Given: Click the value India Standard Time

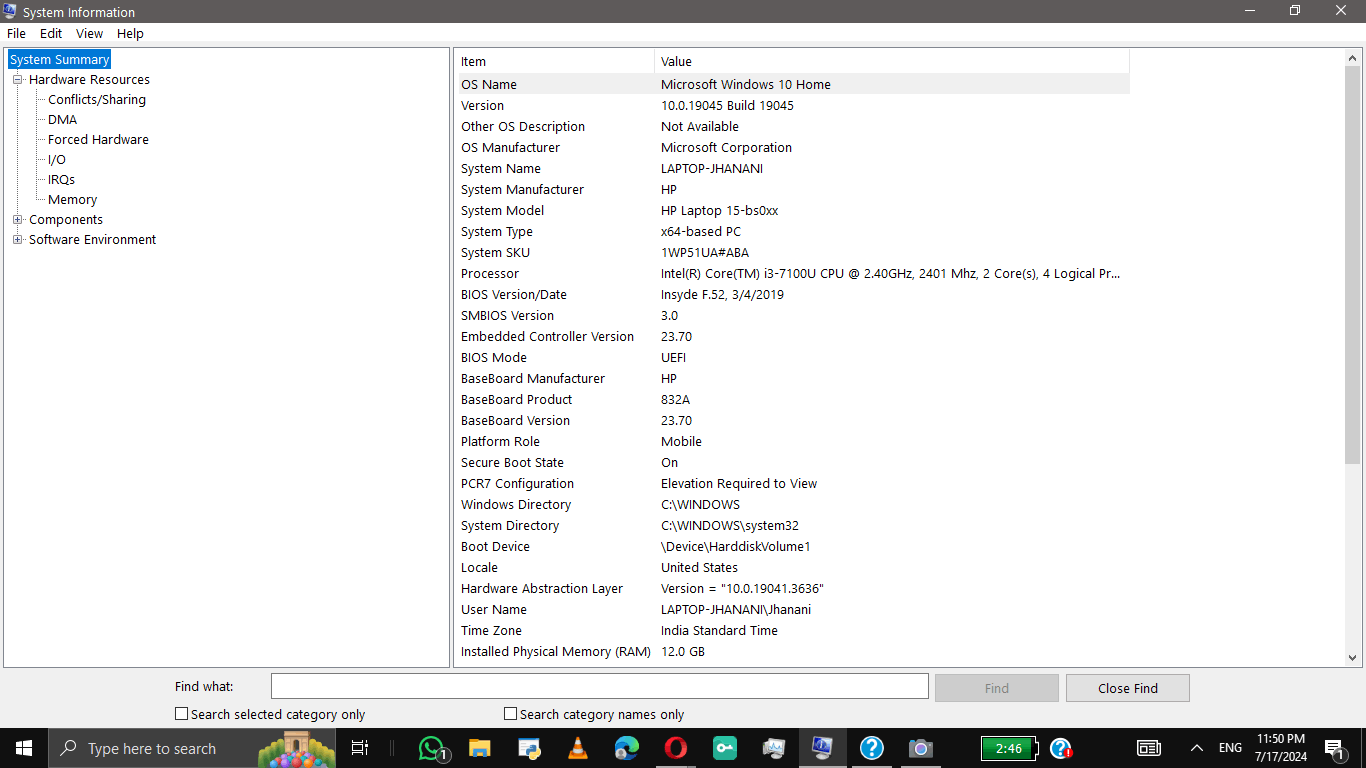Looking at the screenshot, I should pyautogui.click(x=719, y=630).
